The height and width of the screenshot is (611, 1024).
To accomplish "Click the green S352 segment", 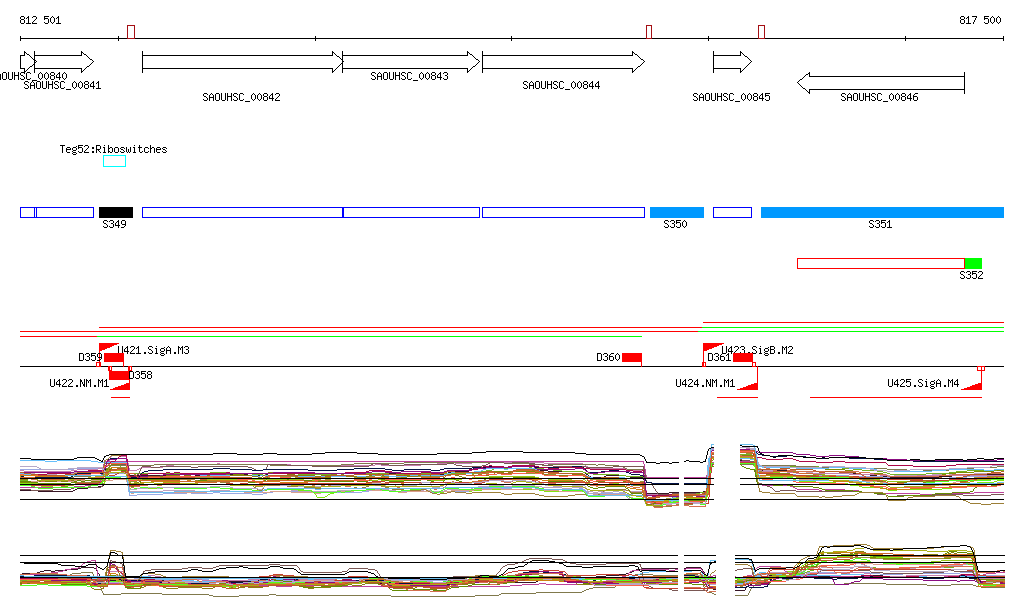I will [x=973, y=263].
